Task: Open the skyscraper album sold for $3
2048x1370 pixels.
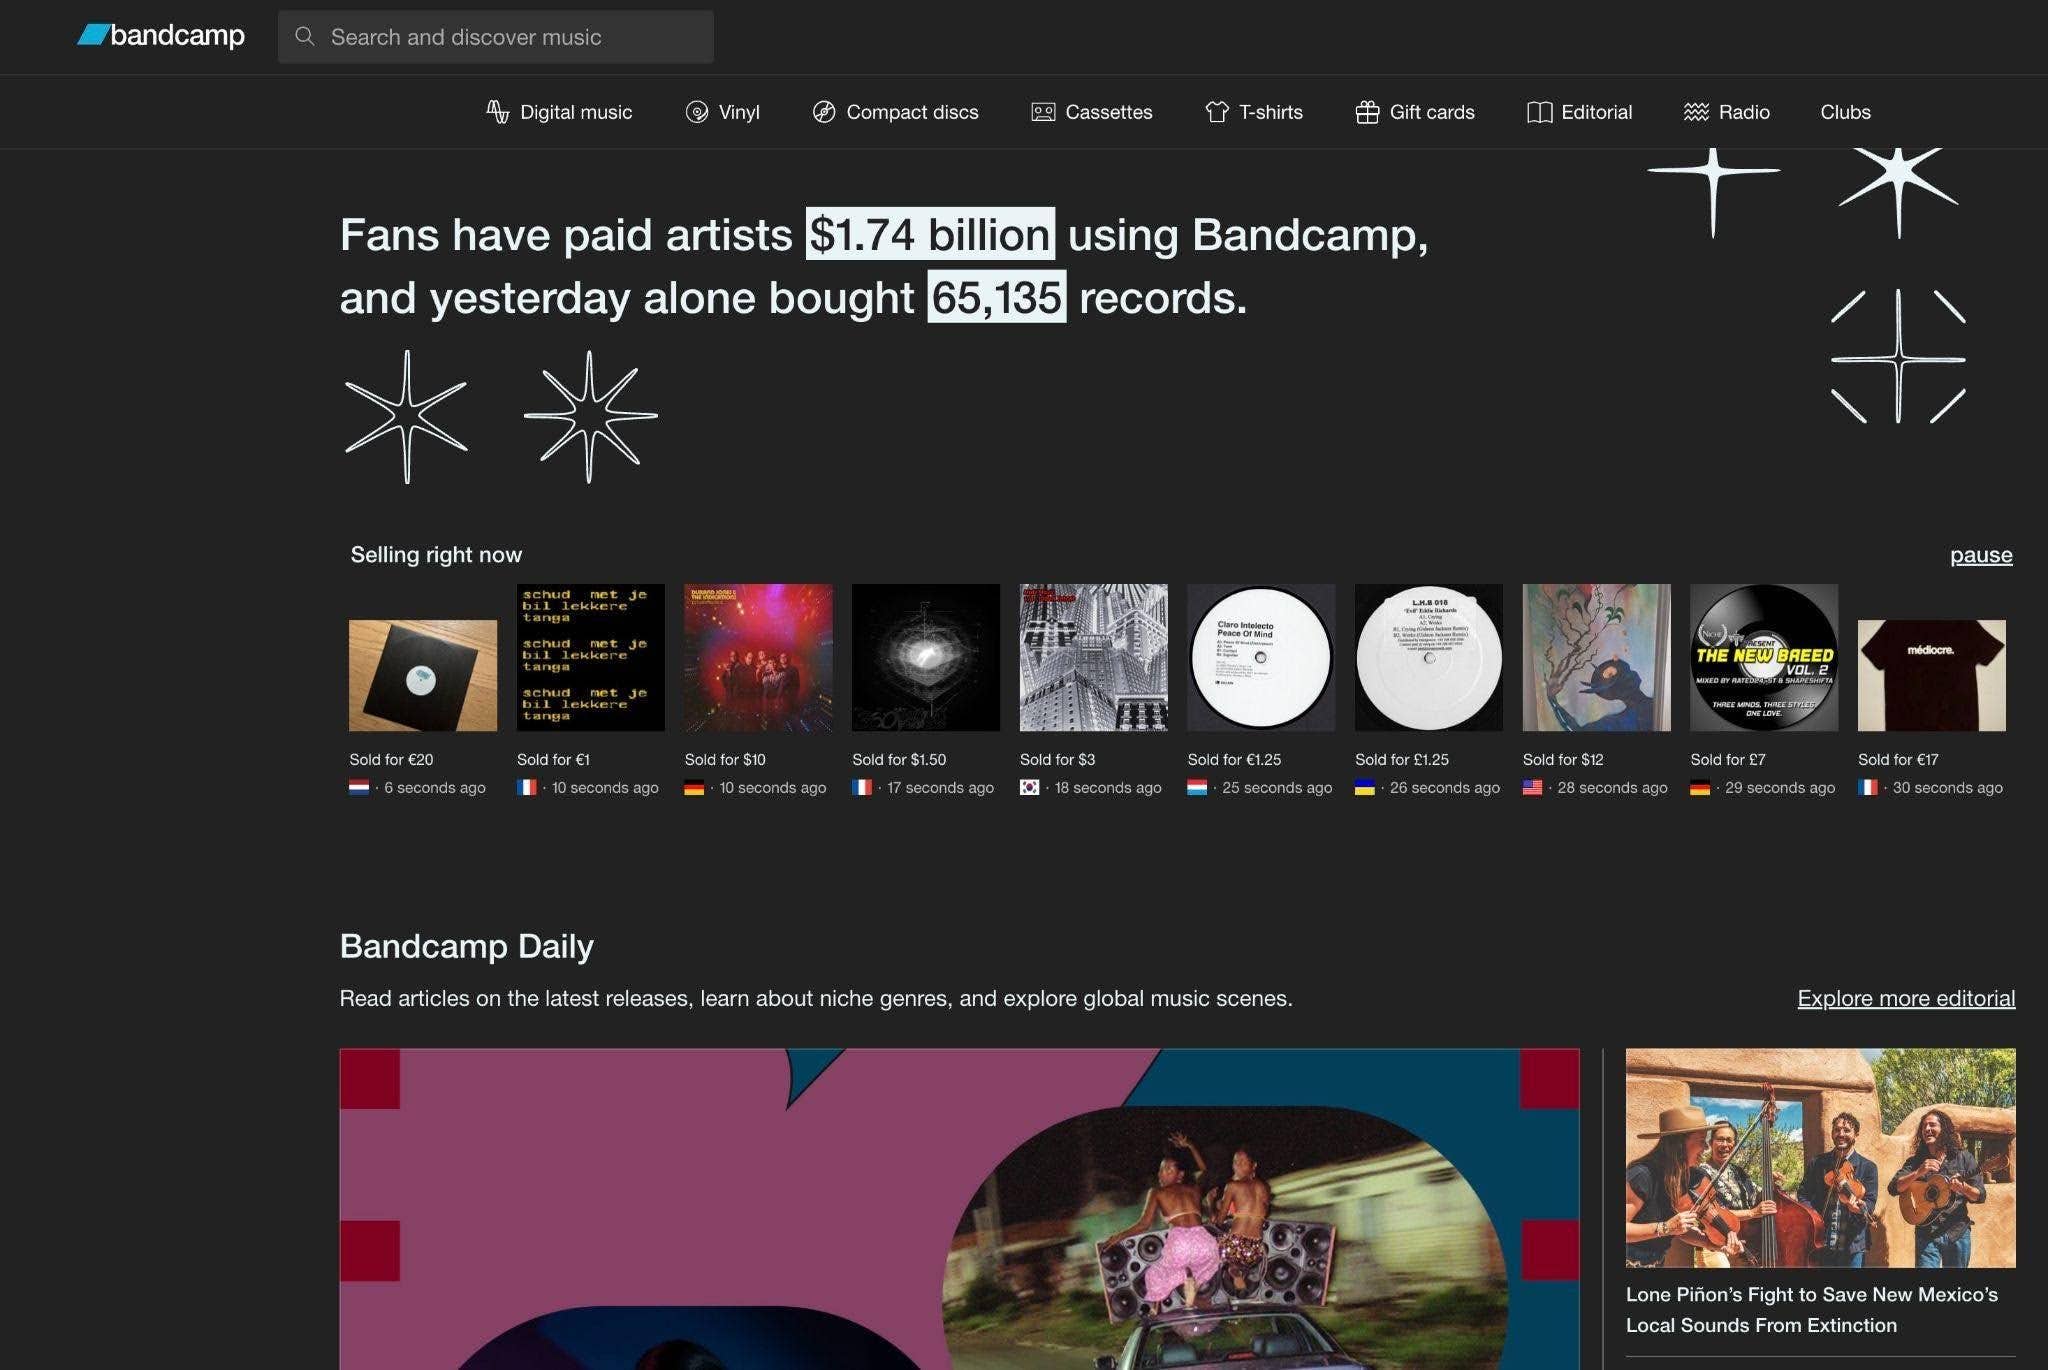Action: [1094, 658]
